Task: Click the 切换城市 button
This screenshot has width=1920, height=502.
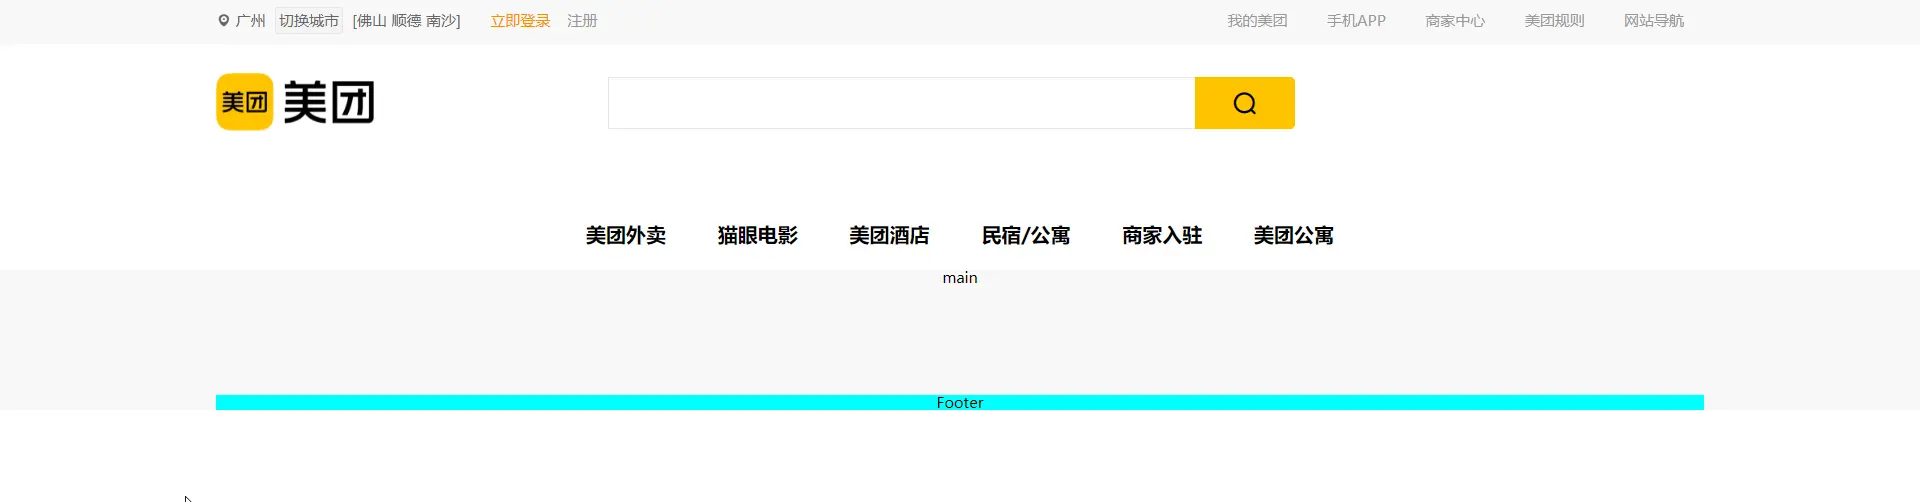Action: (x=309, y=21)
